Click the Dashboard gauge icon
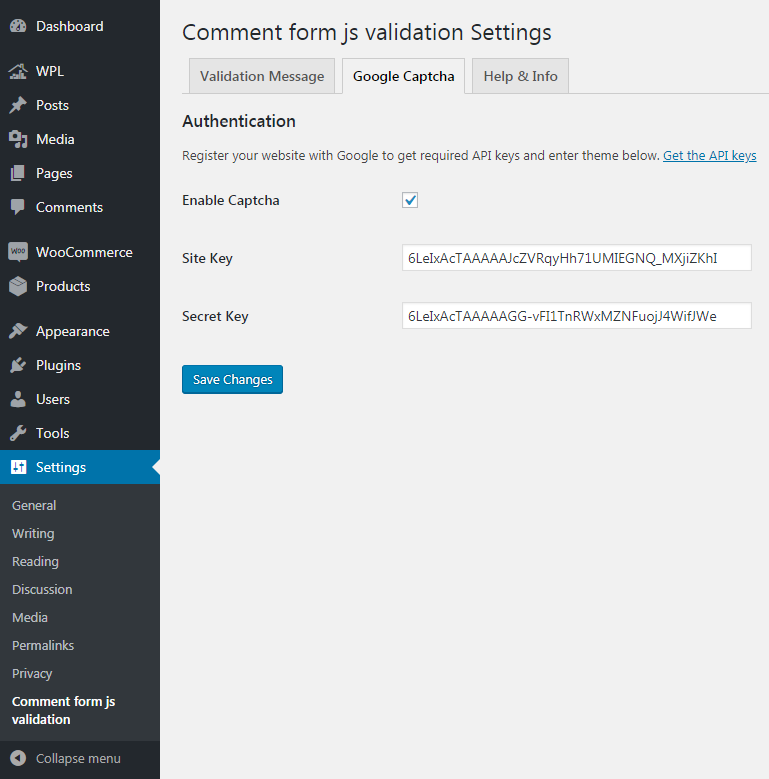The height and width of the screenshot is (779, 769). point(18,26)
